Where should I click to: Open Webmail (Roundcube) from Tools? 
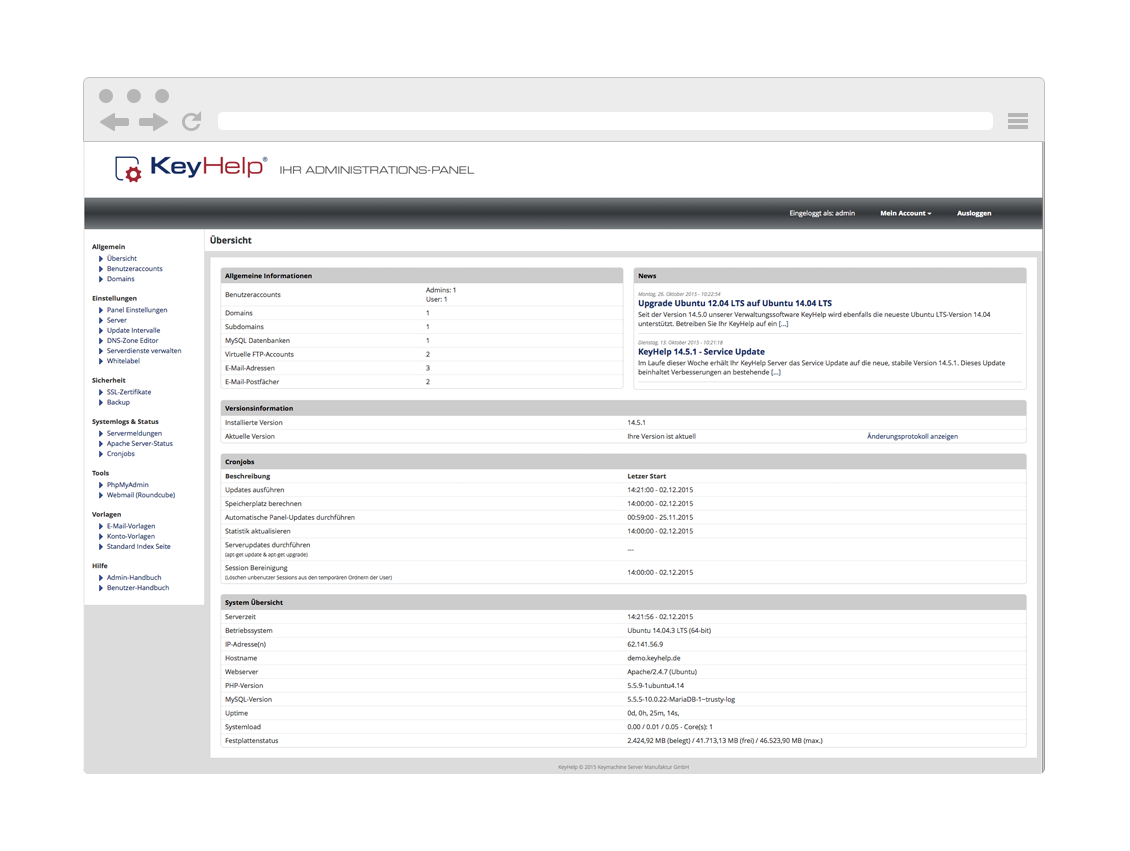coord(140,495)
